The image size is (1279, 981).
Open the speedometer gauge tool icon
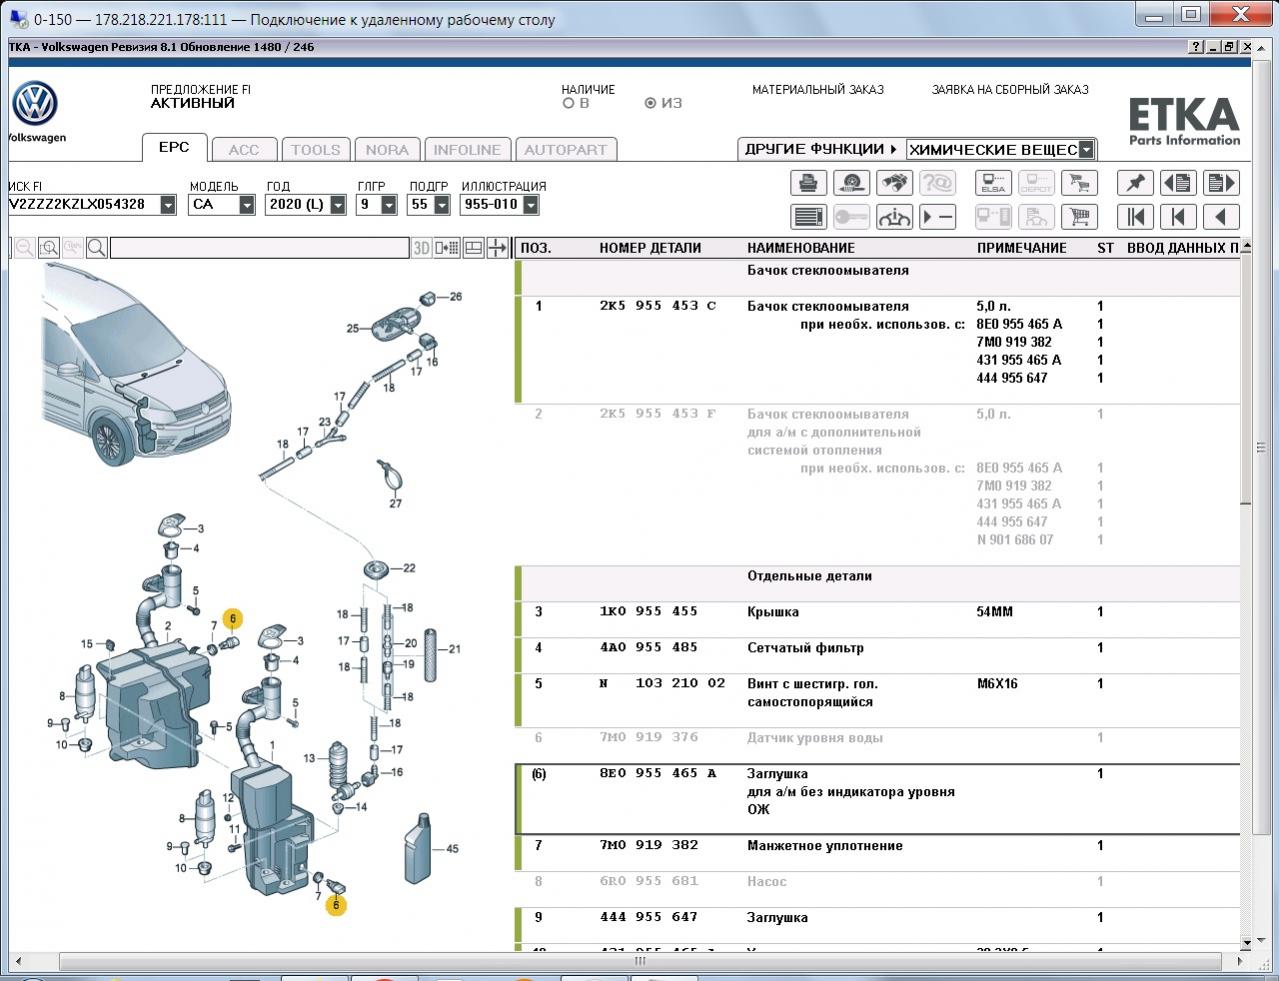click(x=851, y=183)
